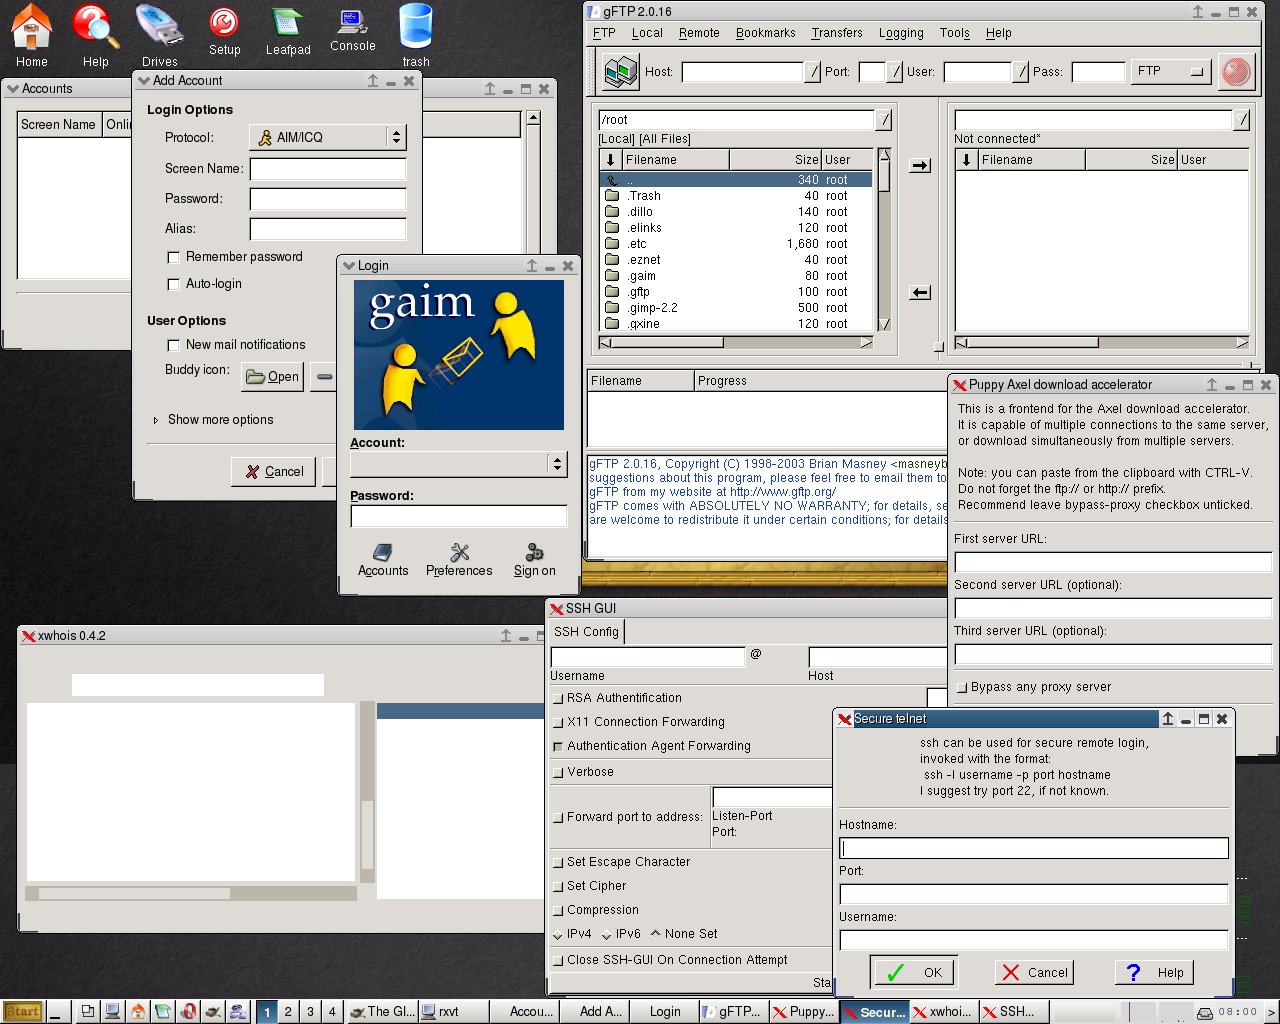The image size is (1280, 1024).
Task: Click Cancel in Secure telnet dialog
Action: [1035, 972]
